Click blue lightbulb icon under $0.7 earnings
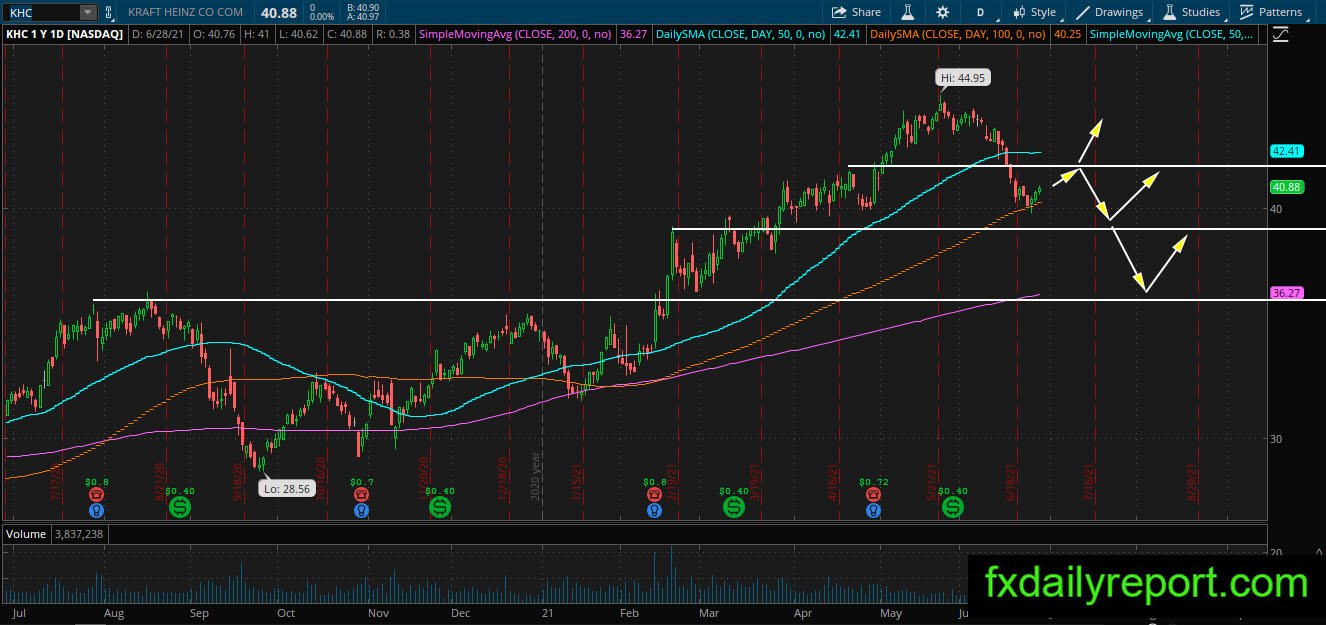This screenshot has height=625, width=1326. 361,510
